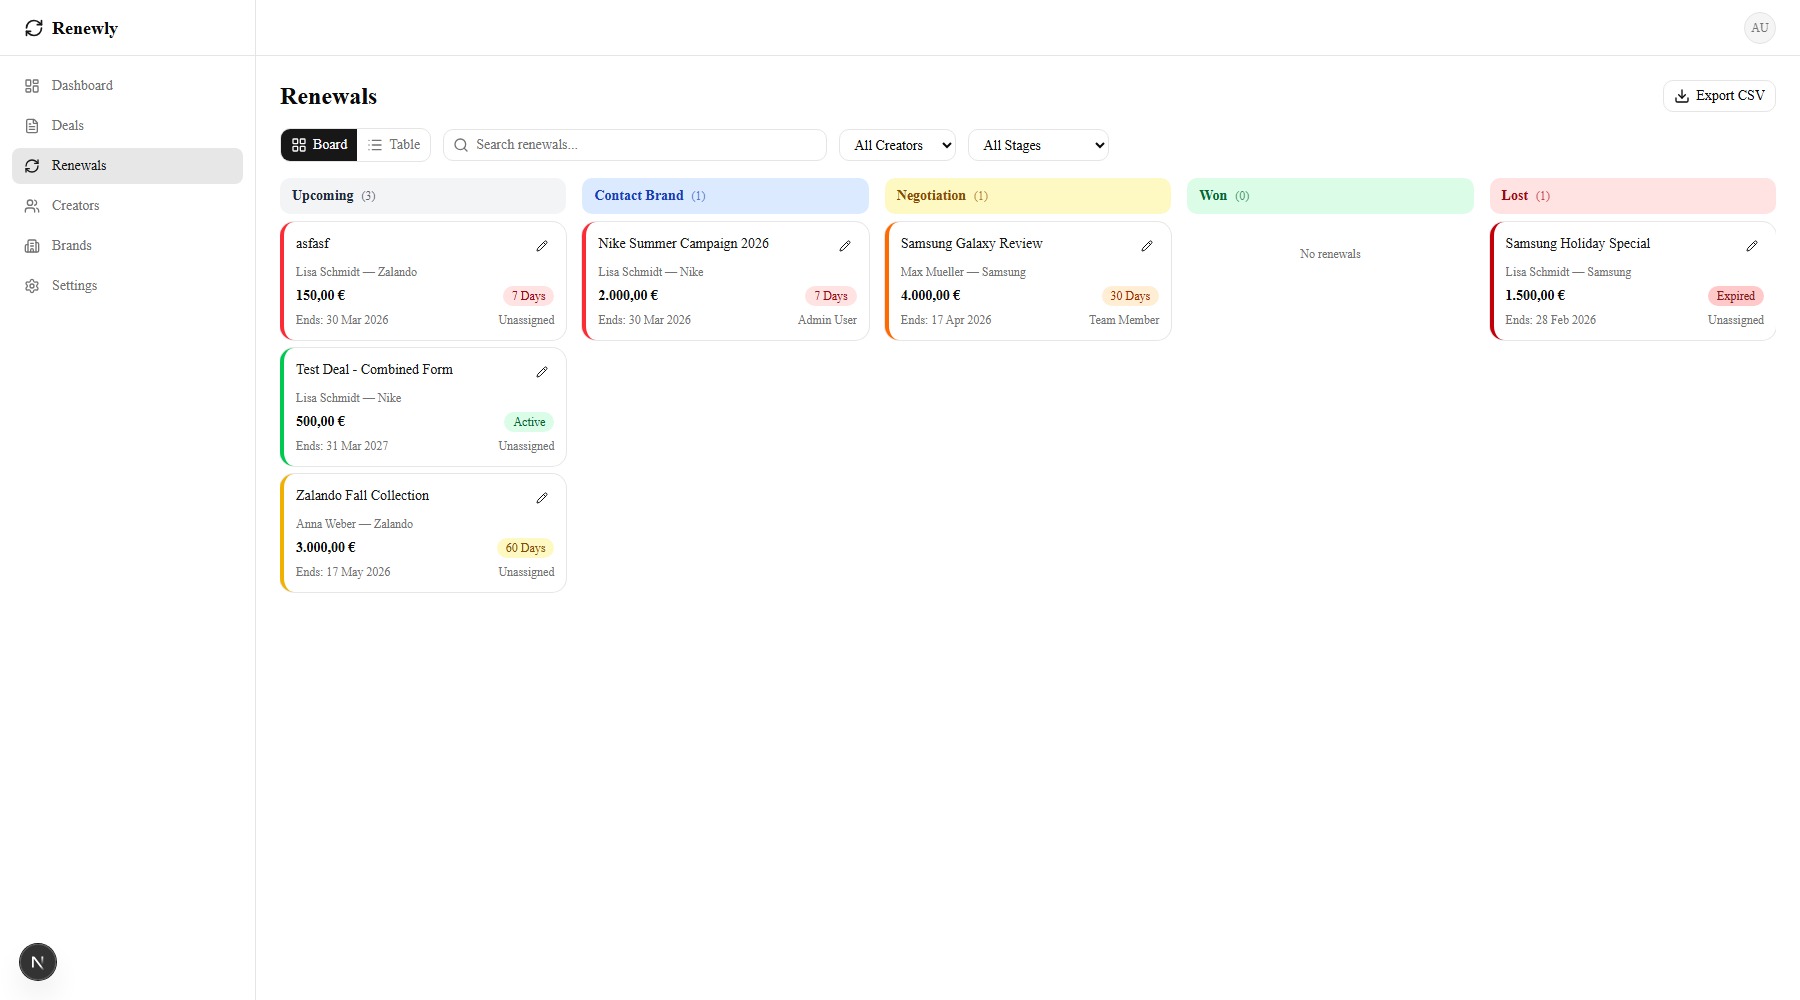Click the round N badge at bottom left
Viewport: 1800px width, 1000px height.
[38, 962]
